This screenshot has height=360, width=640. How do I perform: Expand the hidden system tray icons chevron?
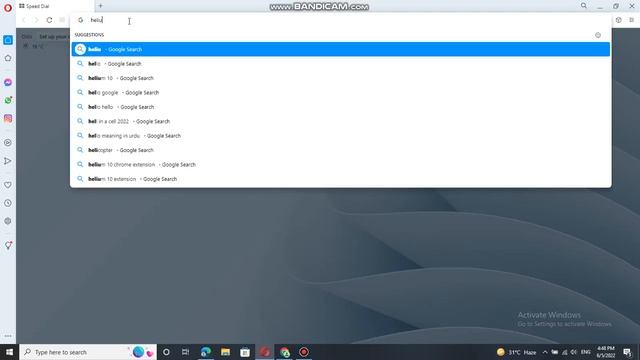(545, 352)
